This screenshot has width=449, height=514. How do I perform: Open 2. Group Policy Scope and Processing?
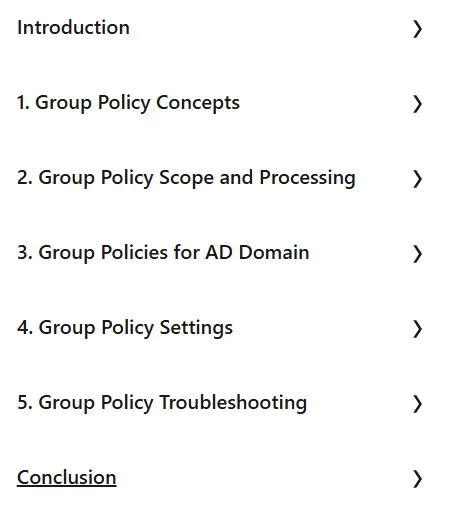click(x=186, y=178)
